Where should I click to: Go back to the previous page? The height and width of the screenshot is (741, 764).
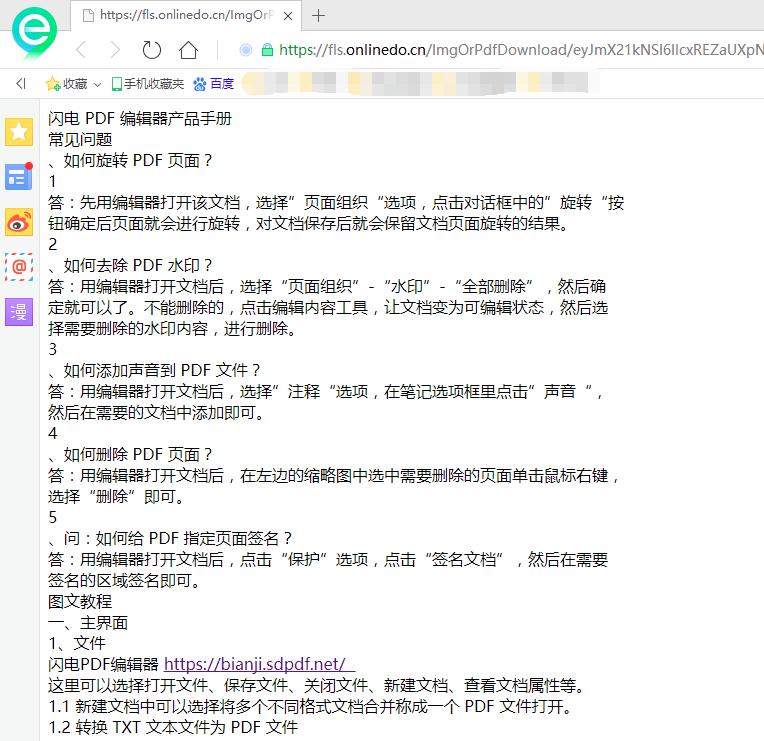pos(81,50)
